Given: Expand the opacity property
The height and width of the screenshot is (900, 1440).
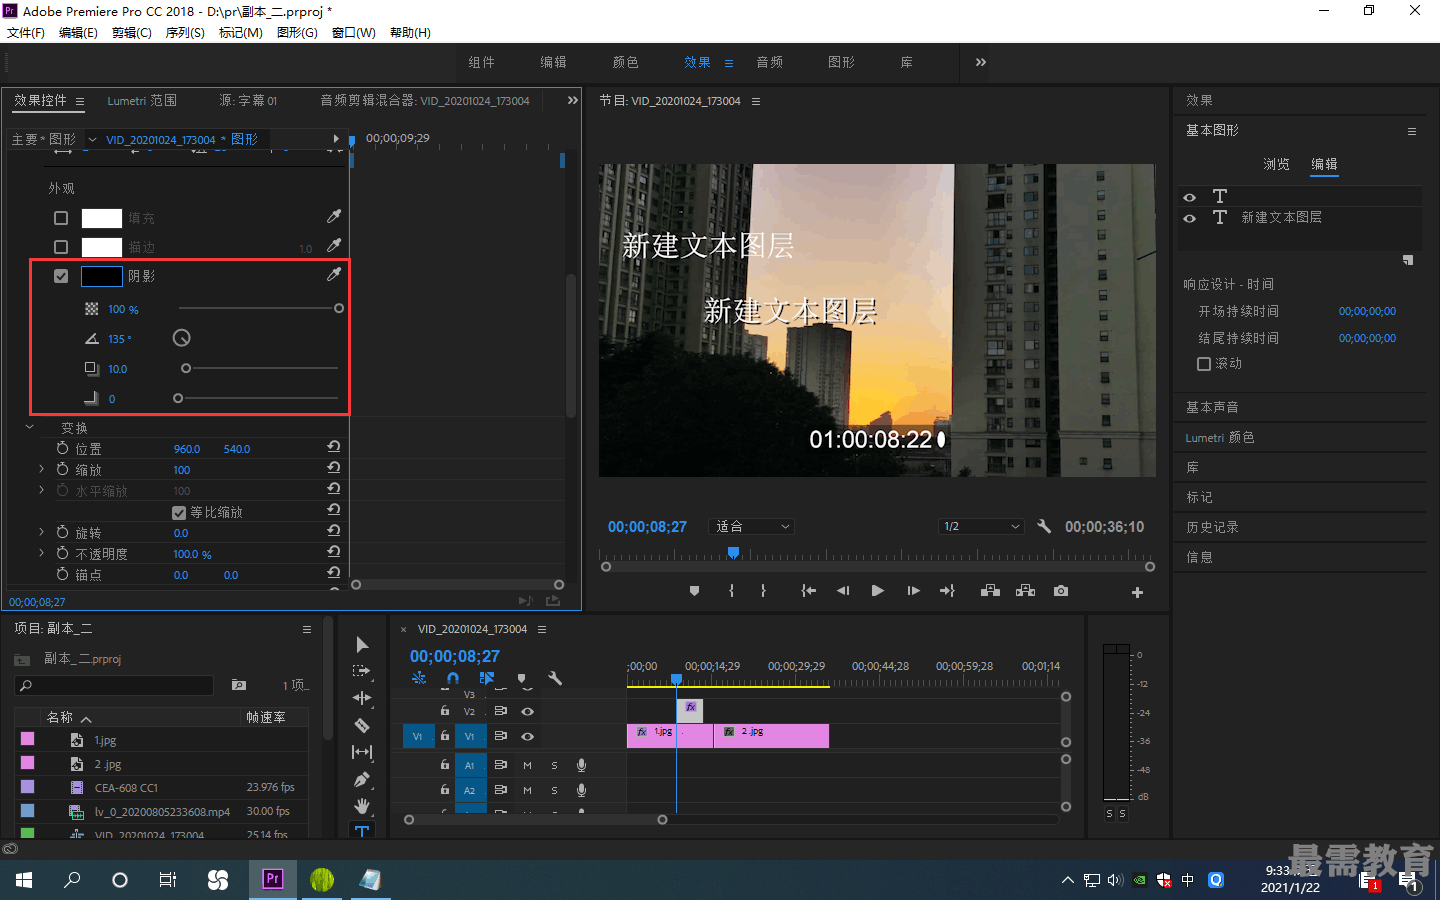Looking at the screenshot, I should tap(42, 553).
